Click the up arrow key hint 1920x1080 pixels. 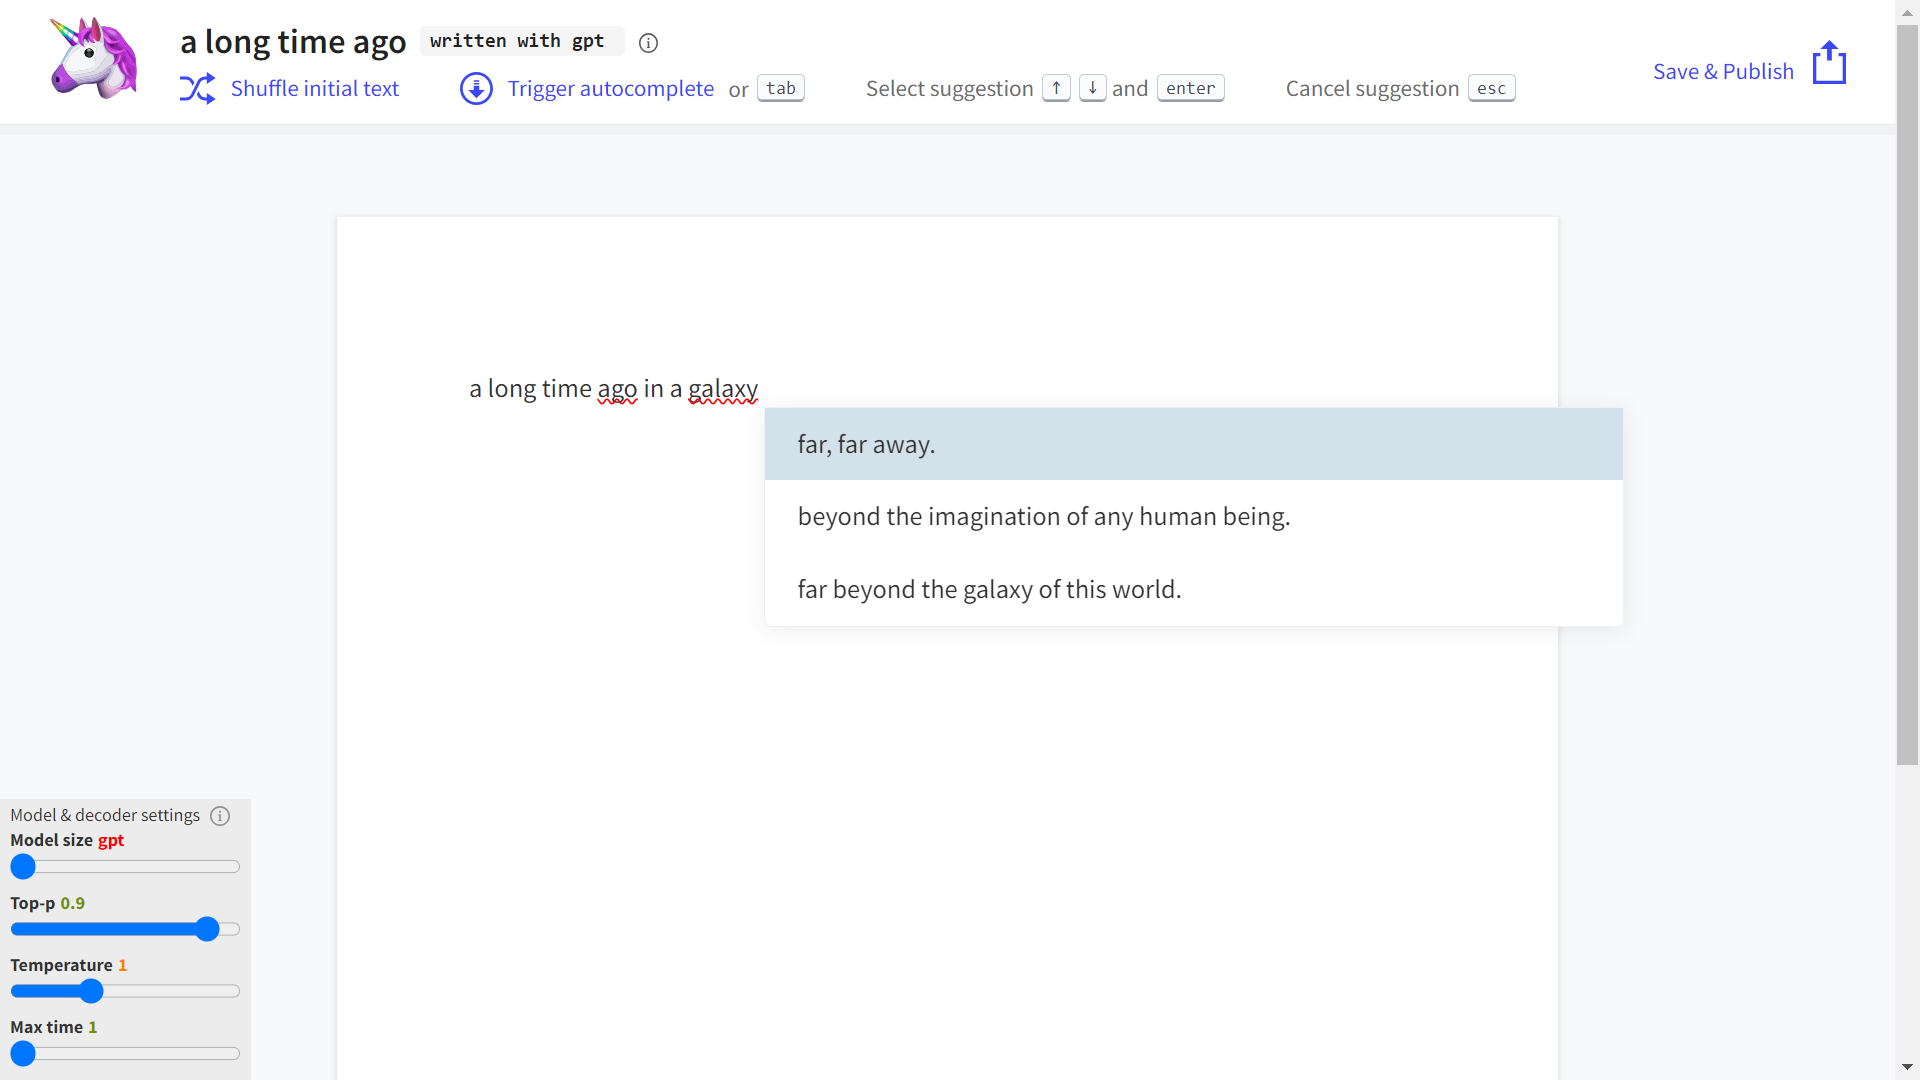(1056, 88)
